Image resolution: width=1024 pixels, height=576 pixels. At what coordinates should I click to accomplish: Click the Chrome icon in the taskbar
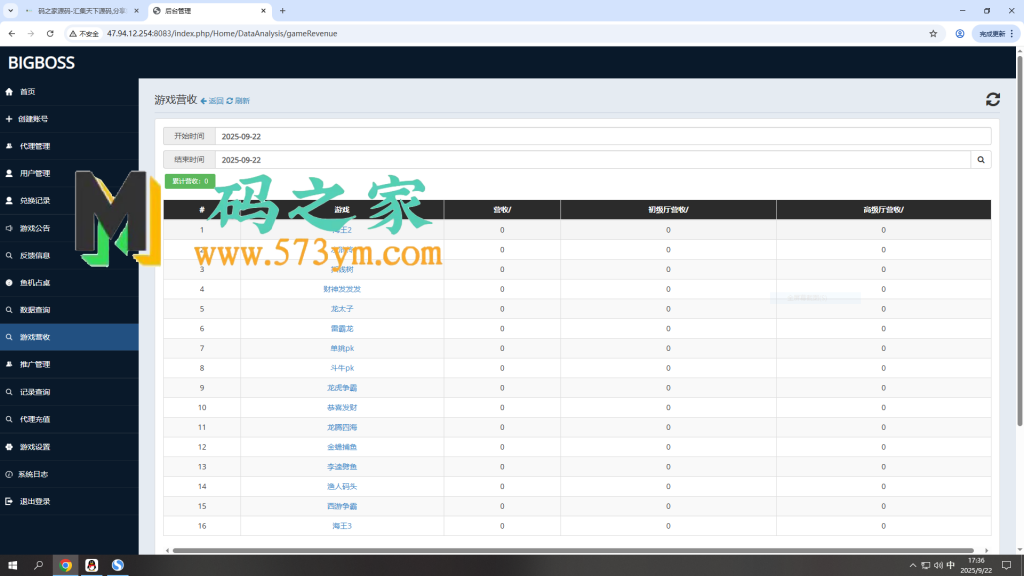pyautogui.click(x=65, y=565)
